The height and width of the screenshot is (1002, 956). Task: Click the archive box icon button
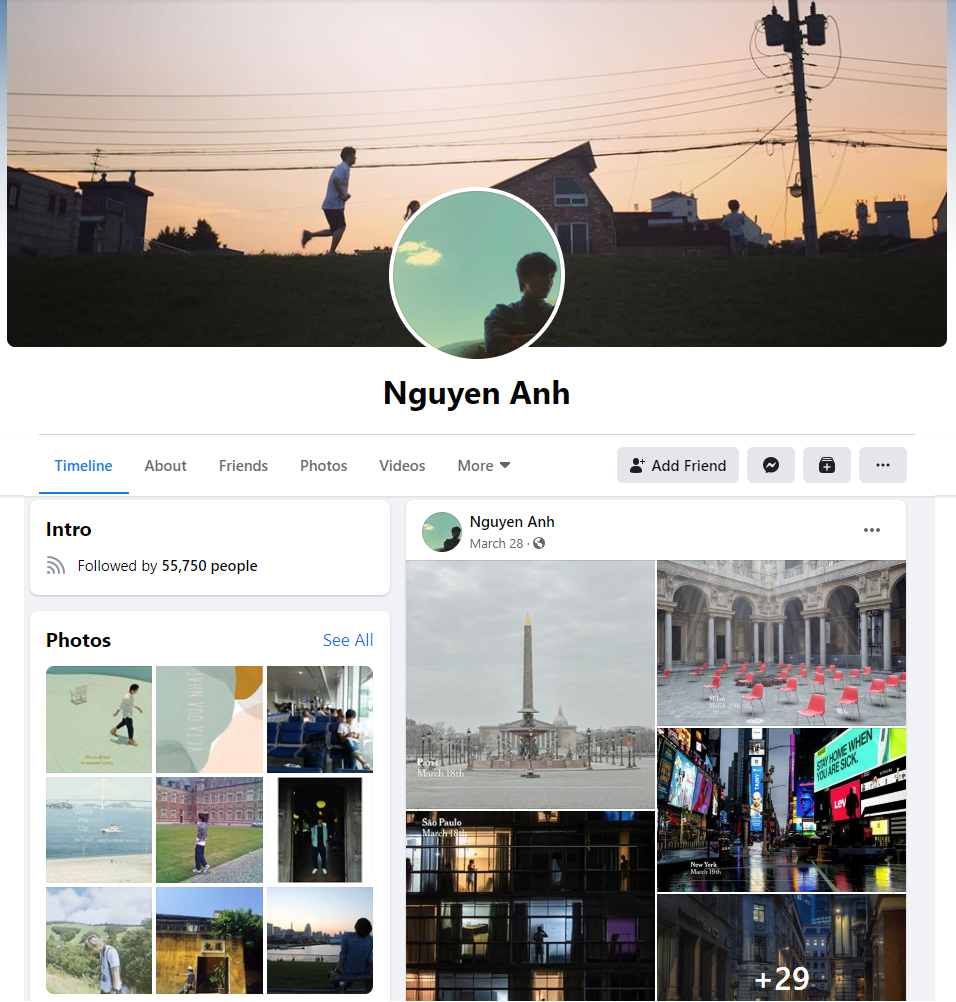click(826, 465)
